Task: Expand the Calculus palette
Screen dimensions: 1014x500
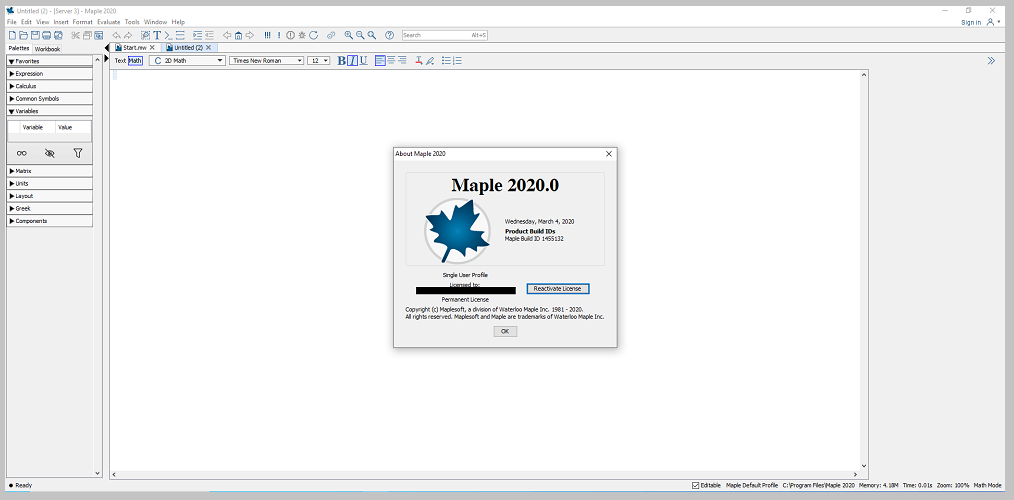Action: pyautogui.click(x=50, y=86)
